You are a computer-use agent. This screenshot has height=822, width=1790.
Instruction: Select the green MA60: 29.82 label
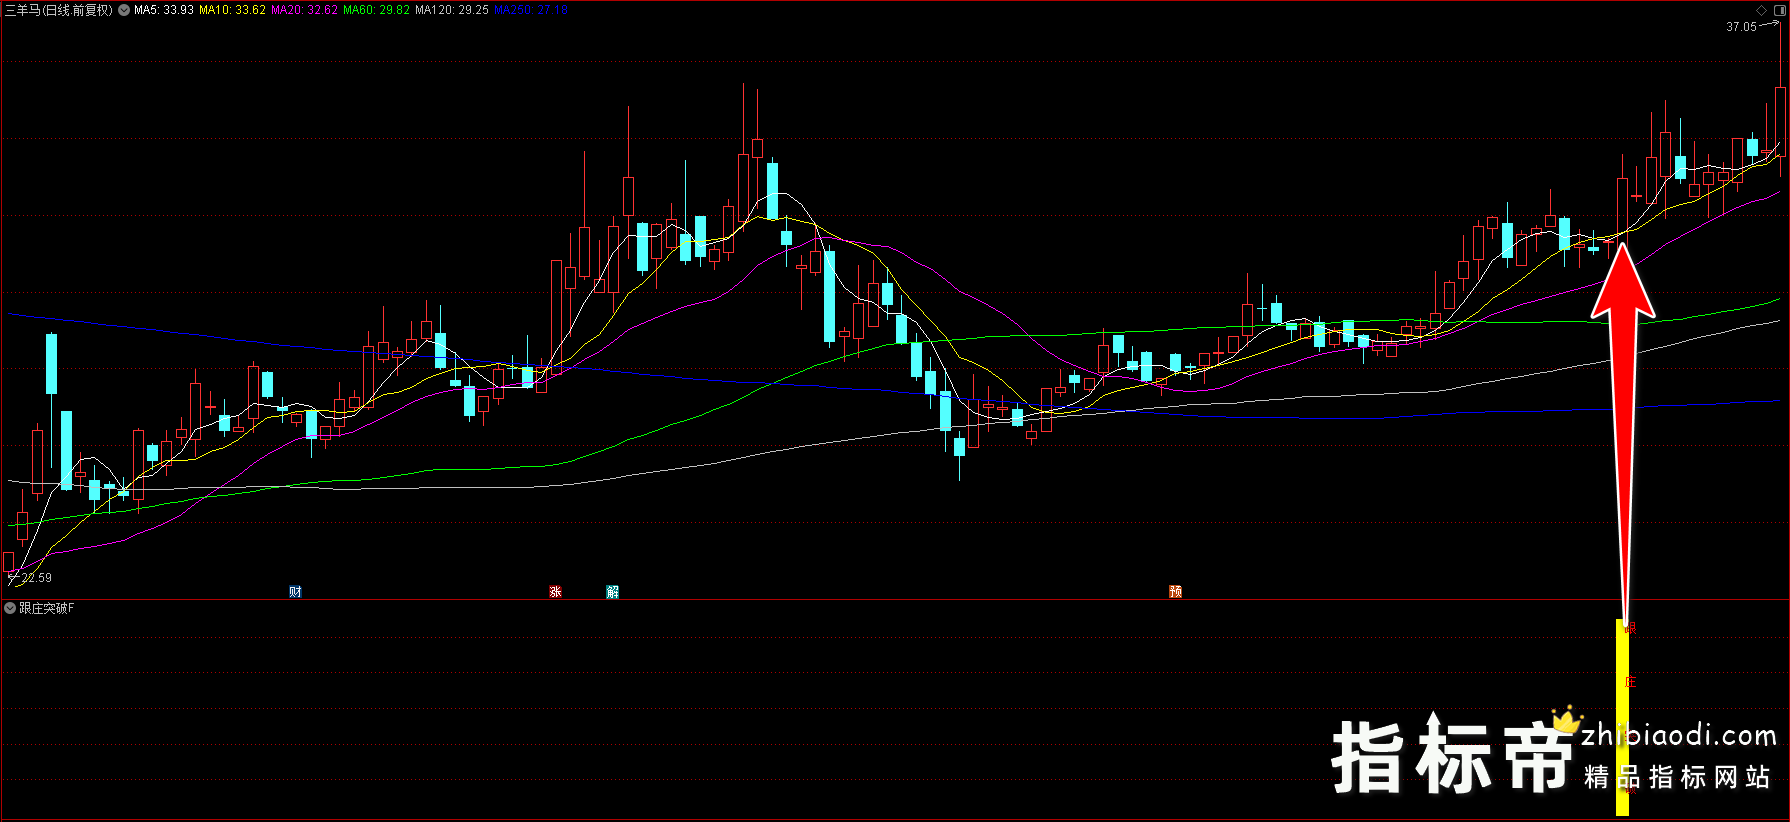tap(376, 10)
